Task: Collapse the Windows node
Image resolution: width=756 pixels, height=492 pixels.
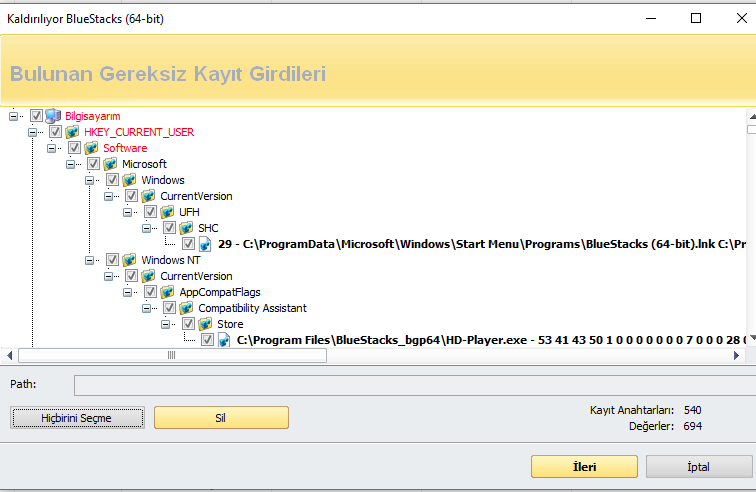Action: [x=89, y=180]
